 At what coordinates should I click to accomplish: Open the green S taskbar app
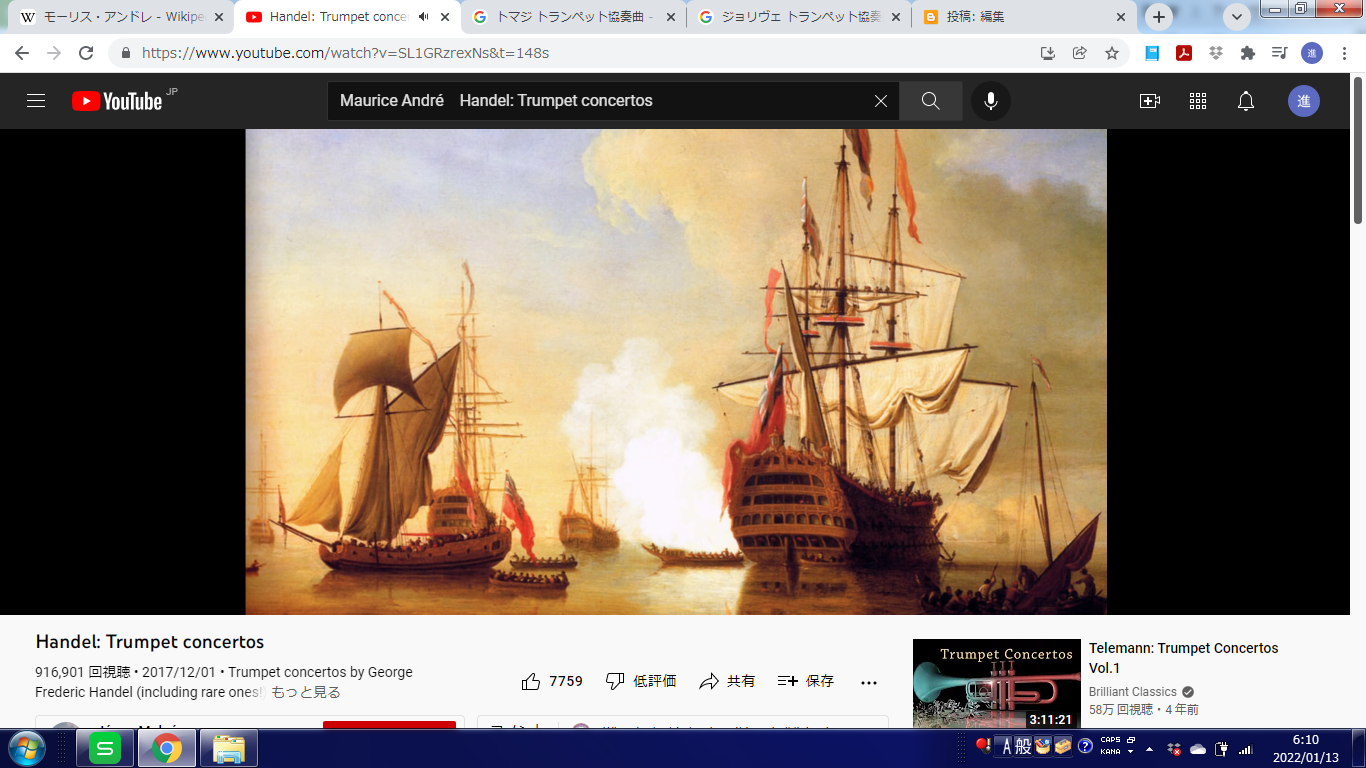point(105,748)
